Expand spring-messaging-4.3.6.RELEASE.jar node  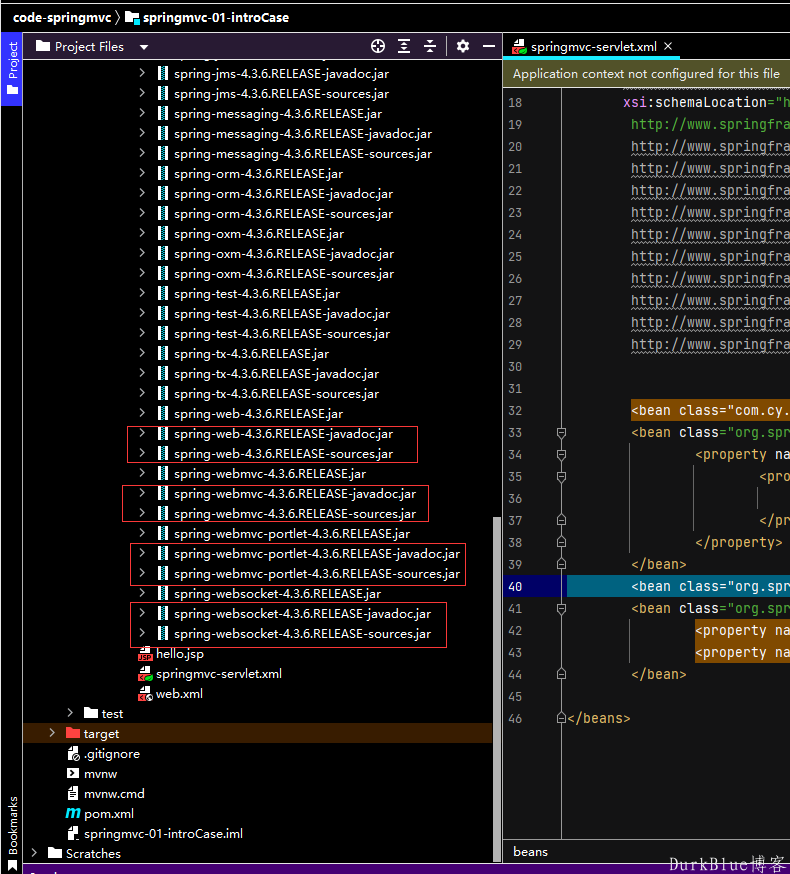tap(142, 113)
